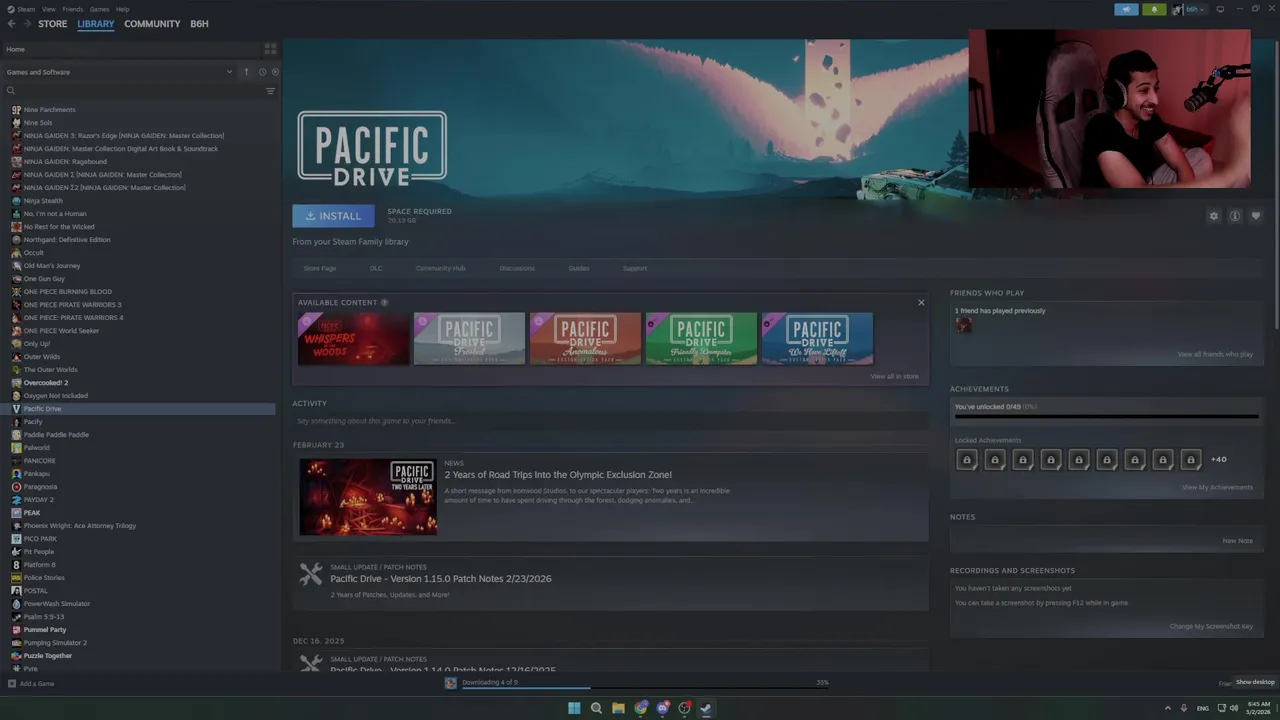Open the Frosted DLC thumbnail
This screenshot has height=720, width=1280.
tap(469, 339)
